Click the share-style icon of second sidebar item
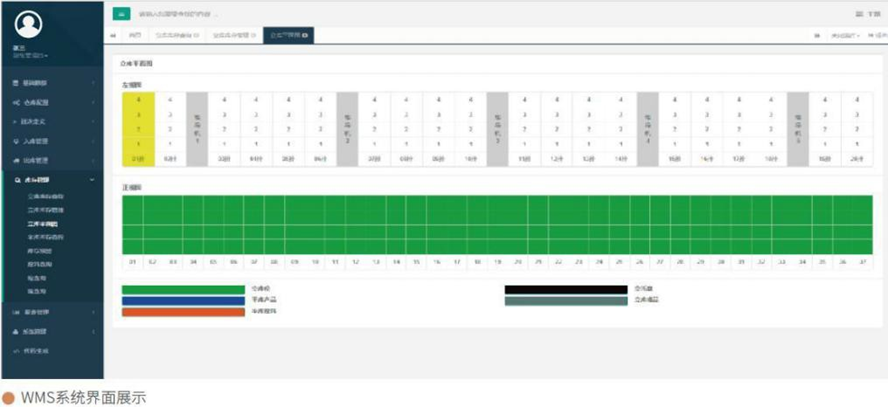This screenshot has width=888, height=407. point(15,102)
